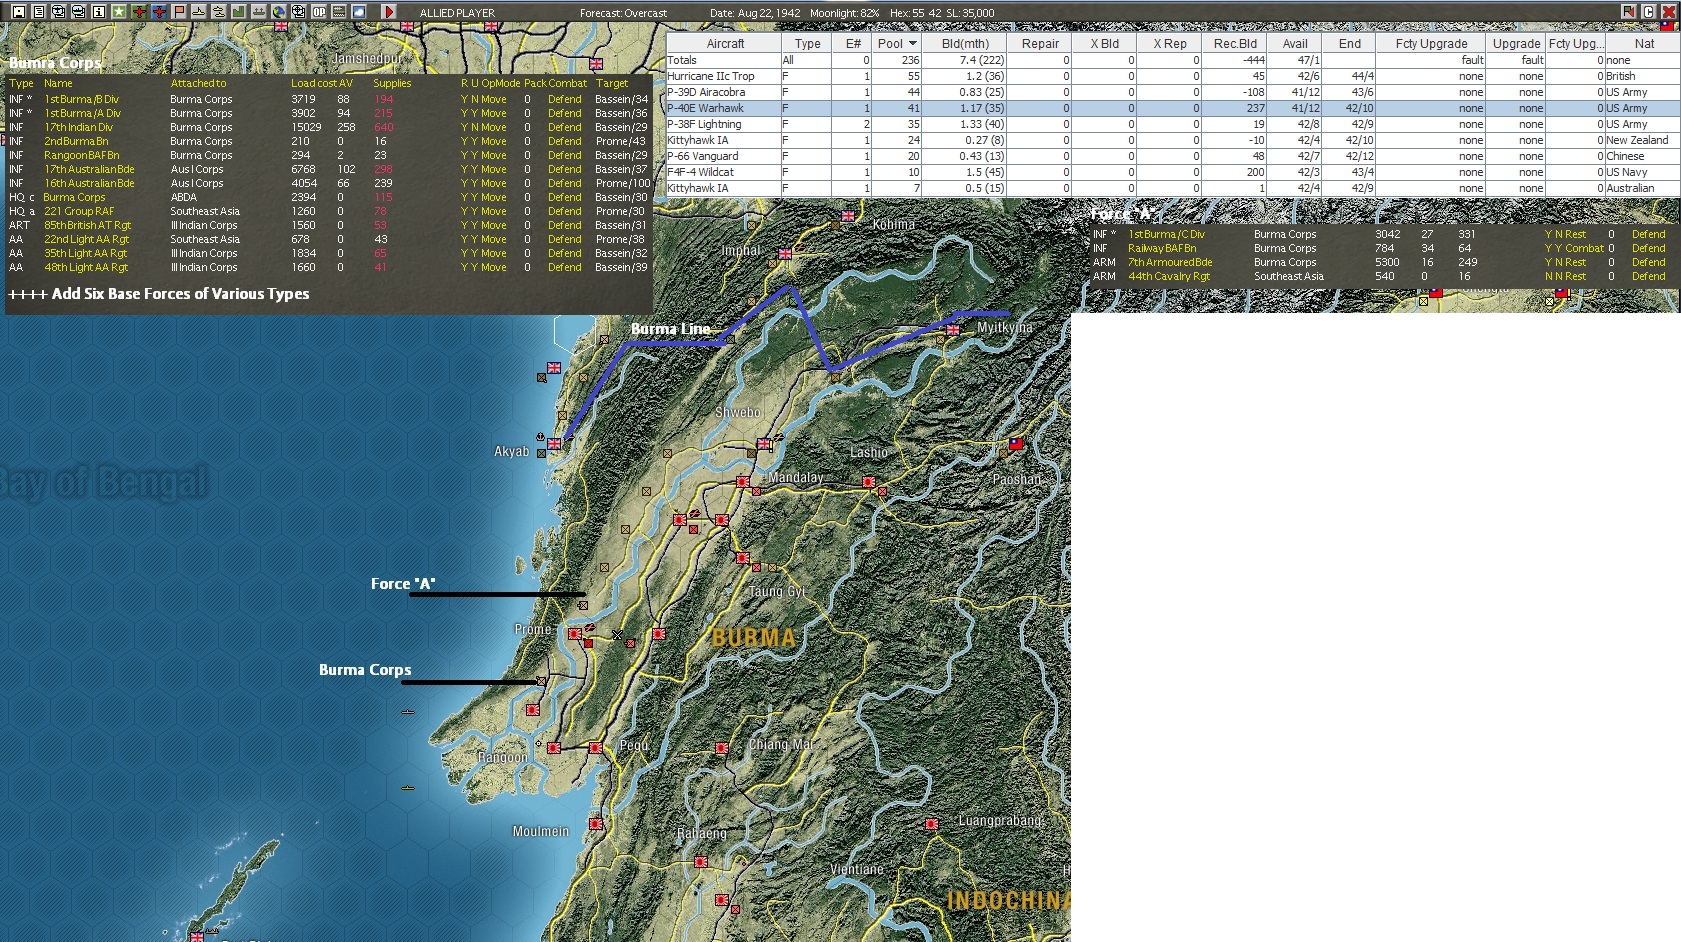Click the red aircraft on green icon
Viewport: 1681px width, 942px height.
(x=138, y=12)
